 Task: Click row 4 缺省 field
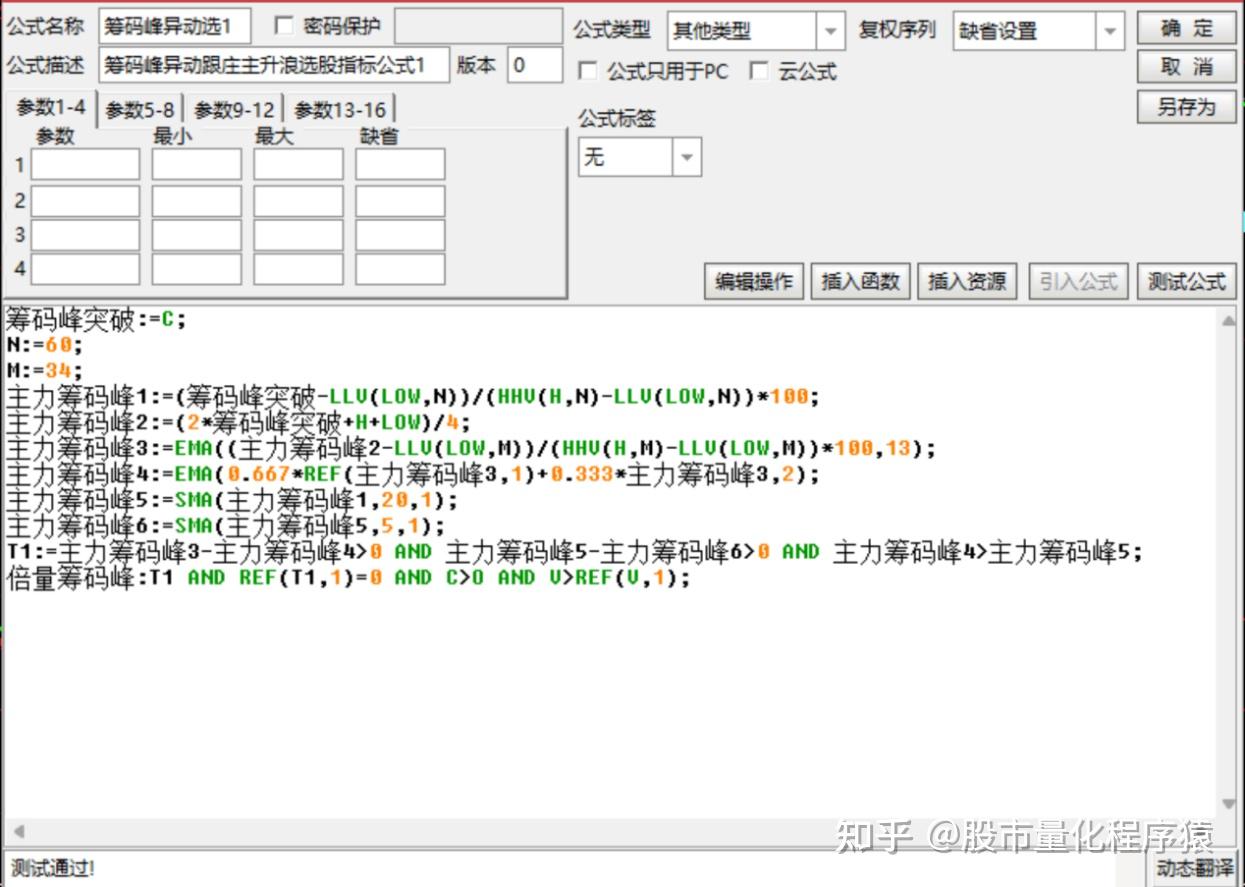click(x=400, y=269)
